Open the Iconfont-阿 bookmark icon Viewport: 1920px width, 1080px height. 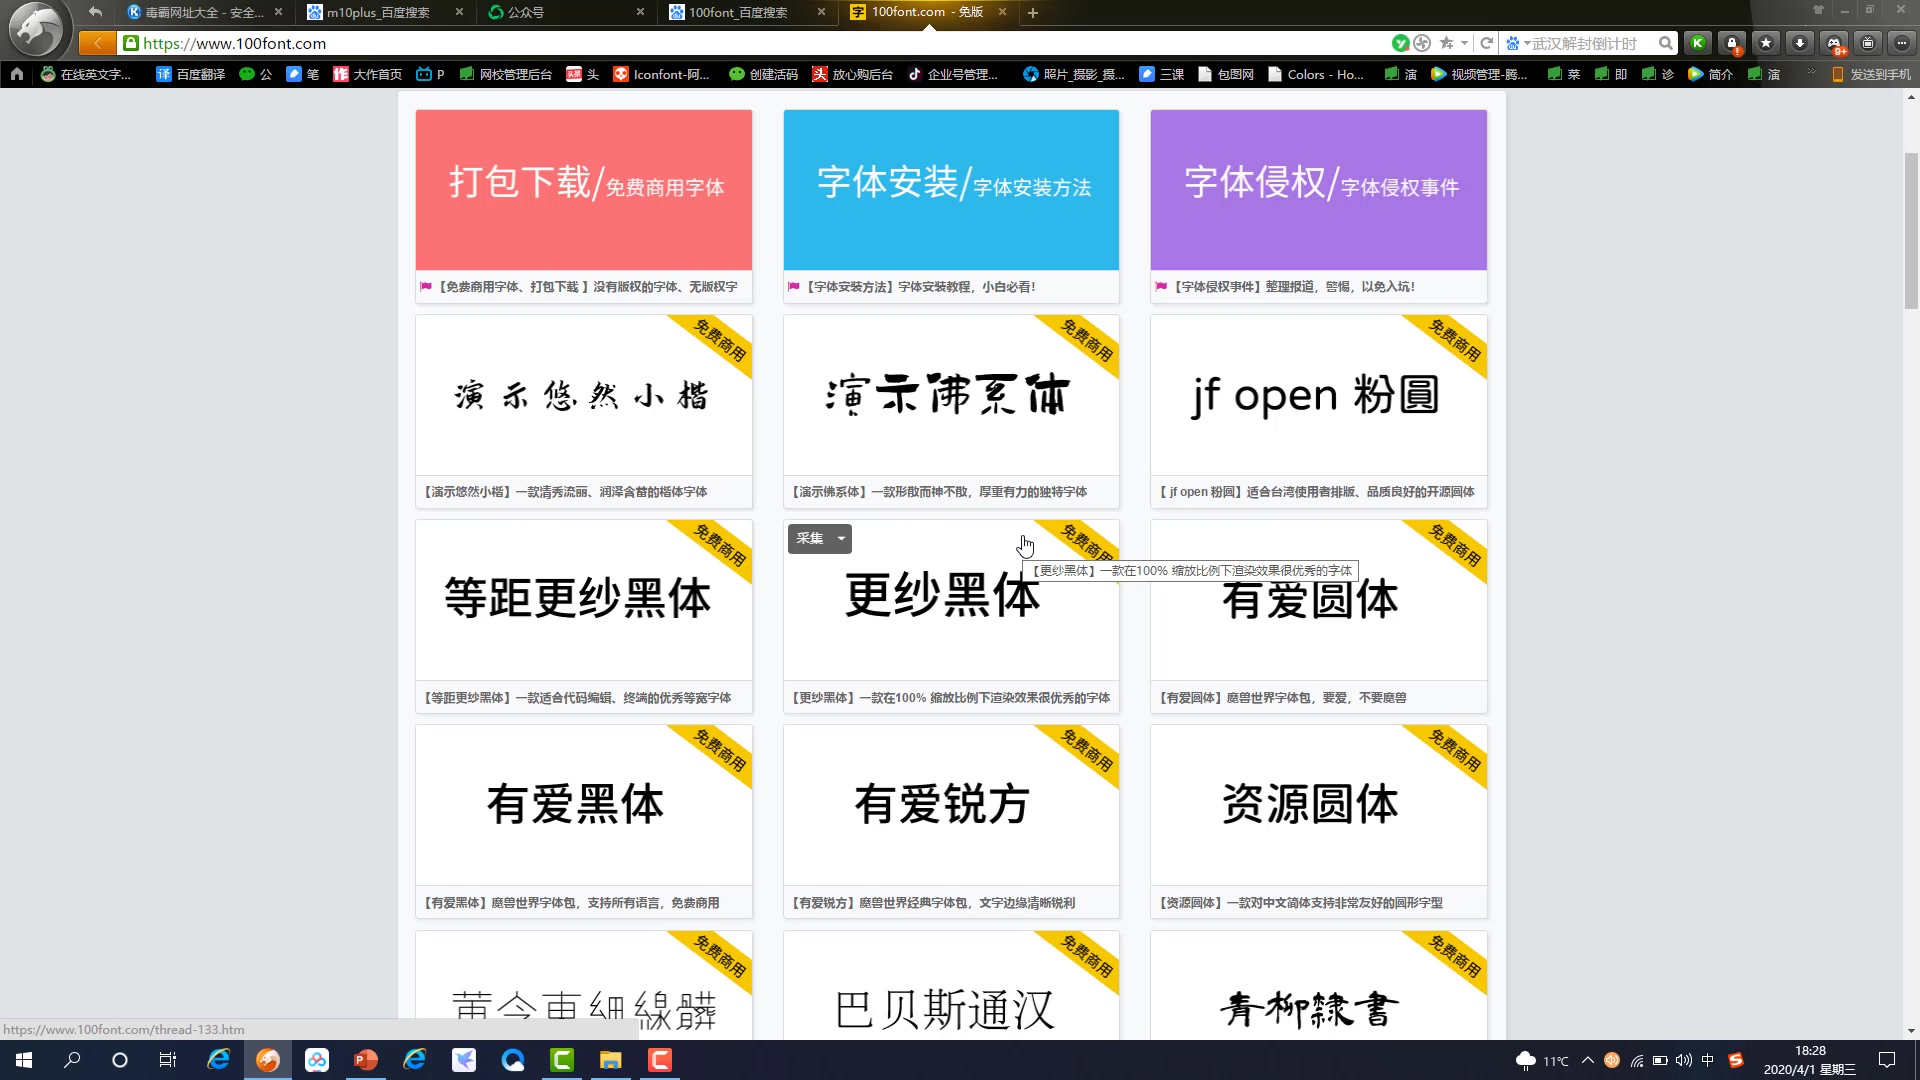tap(661, 74)
